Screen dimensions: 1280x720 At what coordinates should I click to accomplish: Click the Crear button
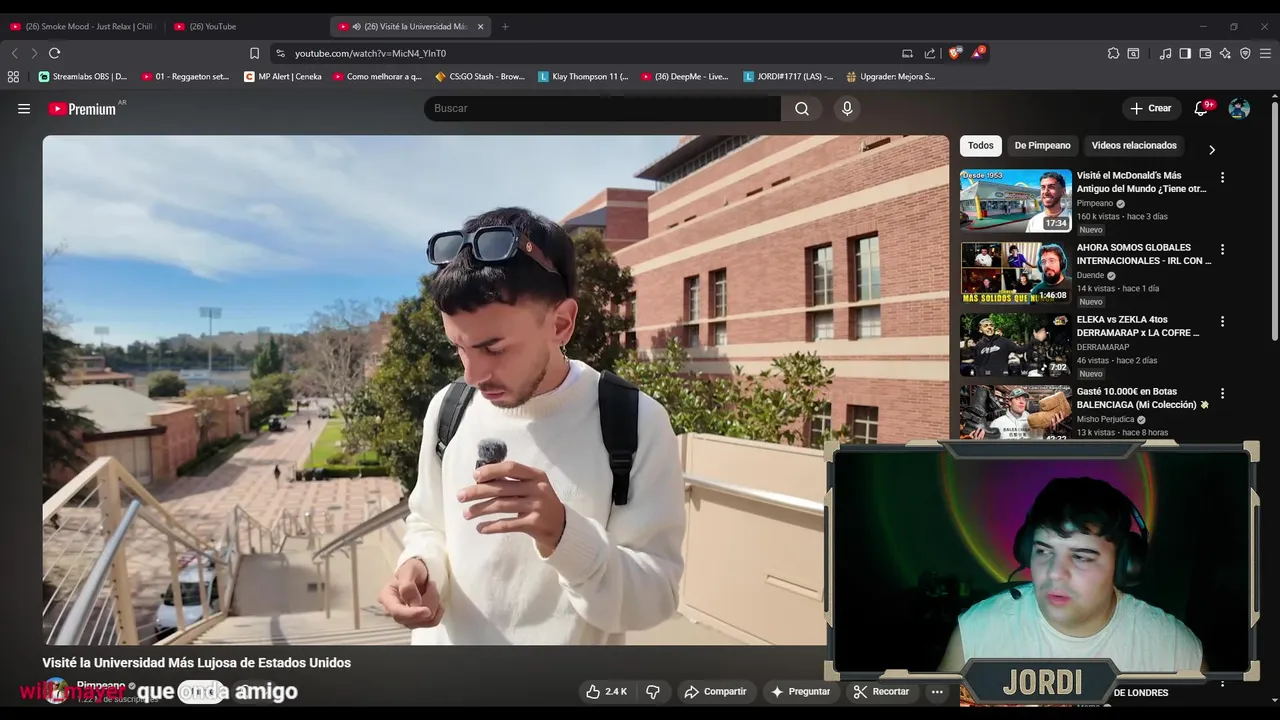coord(1151,108)
